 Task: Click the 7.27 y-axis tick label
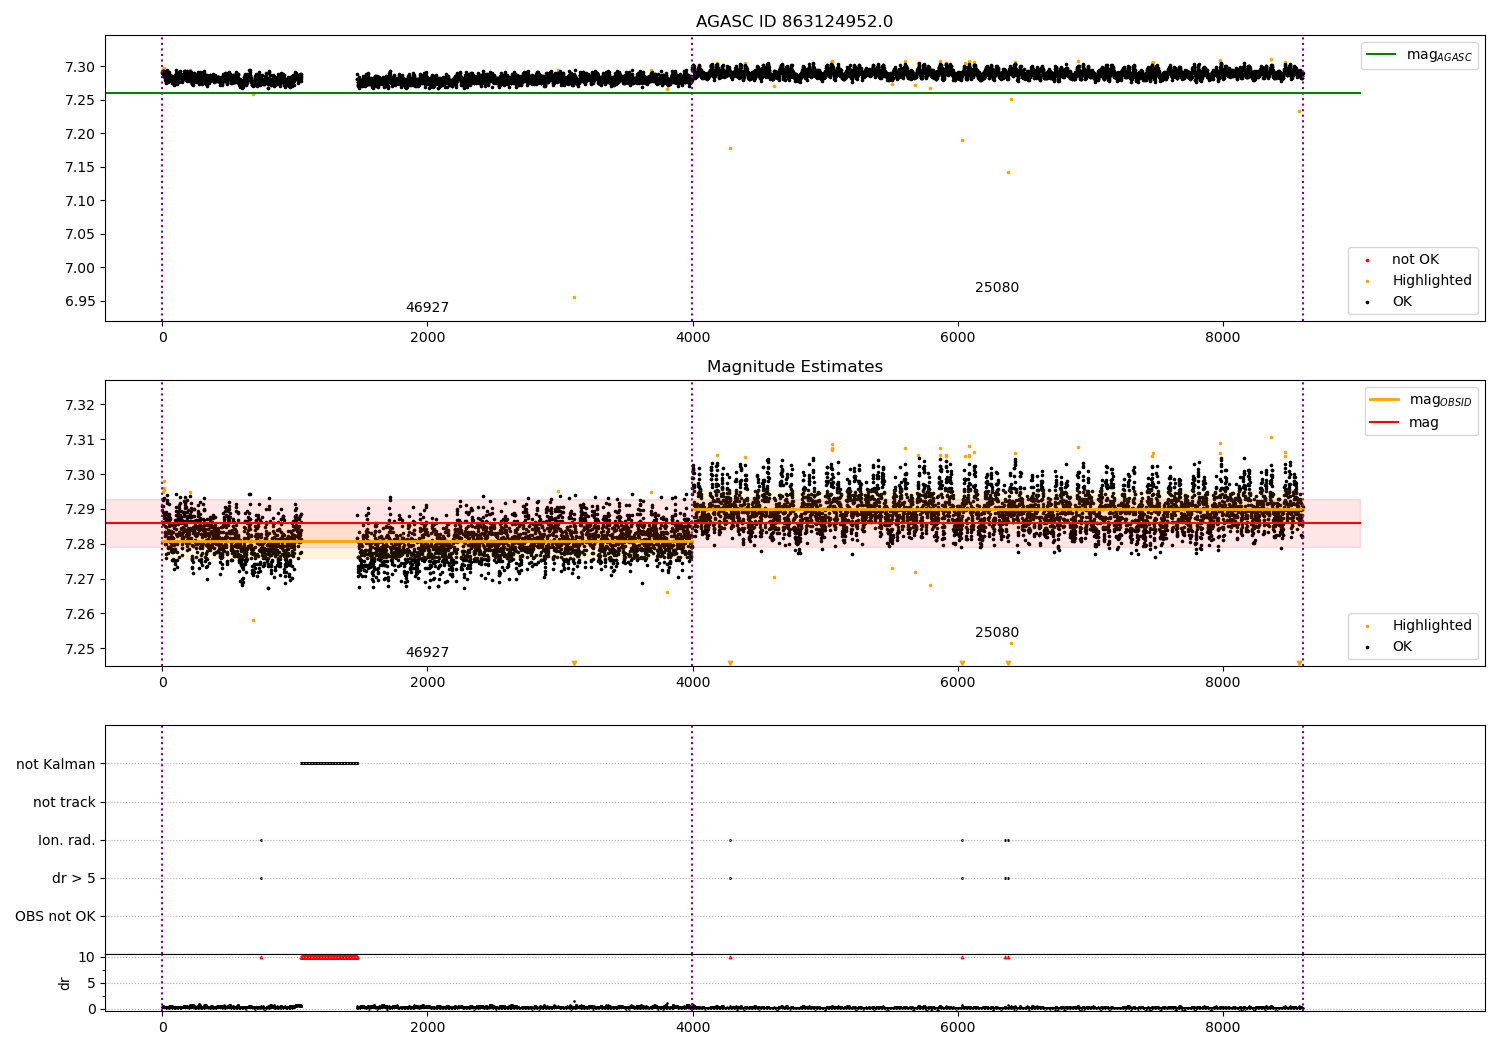[x=80, y=580]
